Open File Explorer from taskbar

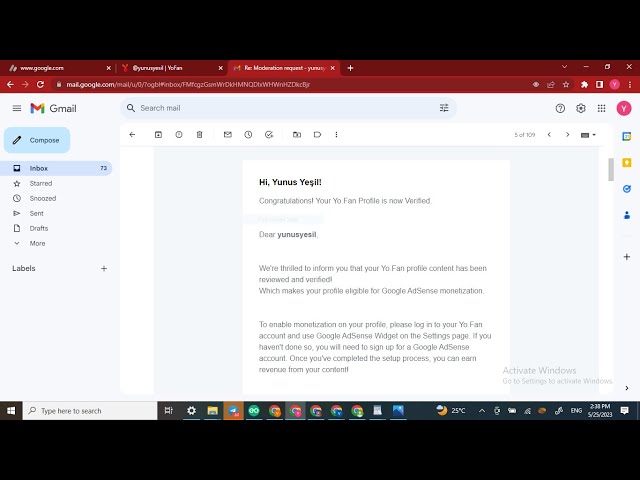coord(212,411)
